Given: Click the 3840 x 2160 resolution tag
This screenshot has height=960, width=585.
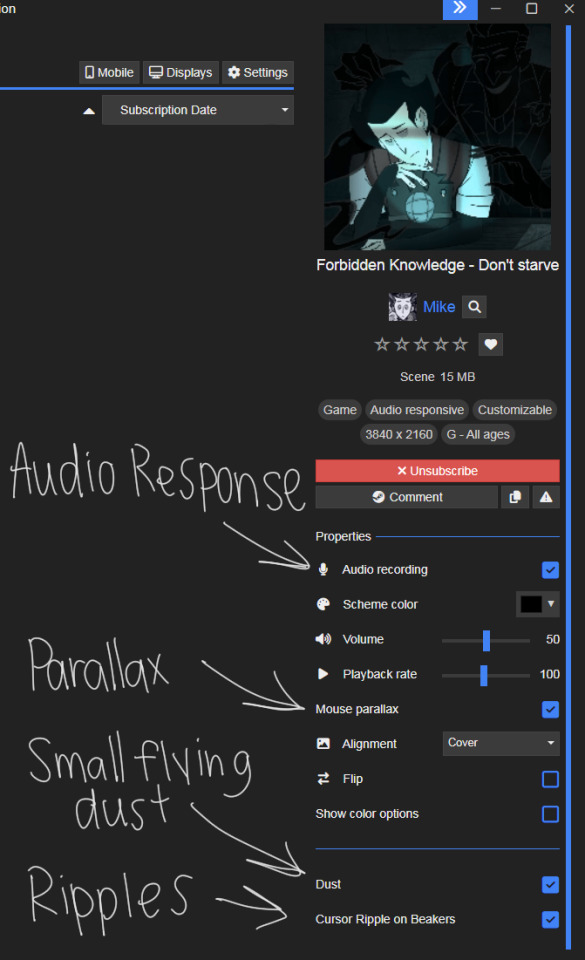Looking at the screenshot, I should click(398, 434).
